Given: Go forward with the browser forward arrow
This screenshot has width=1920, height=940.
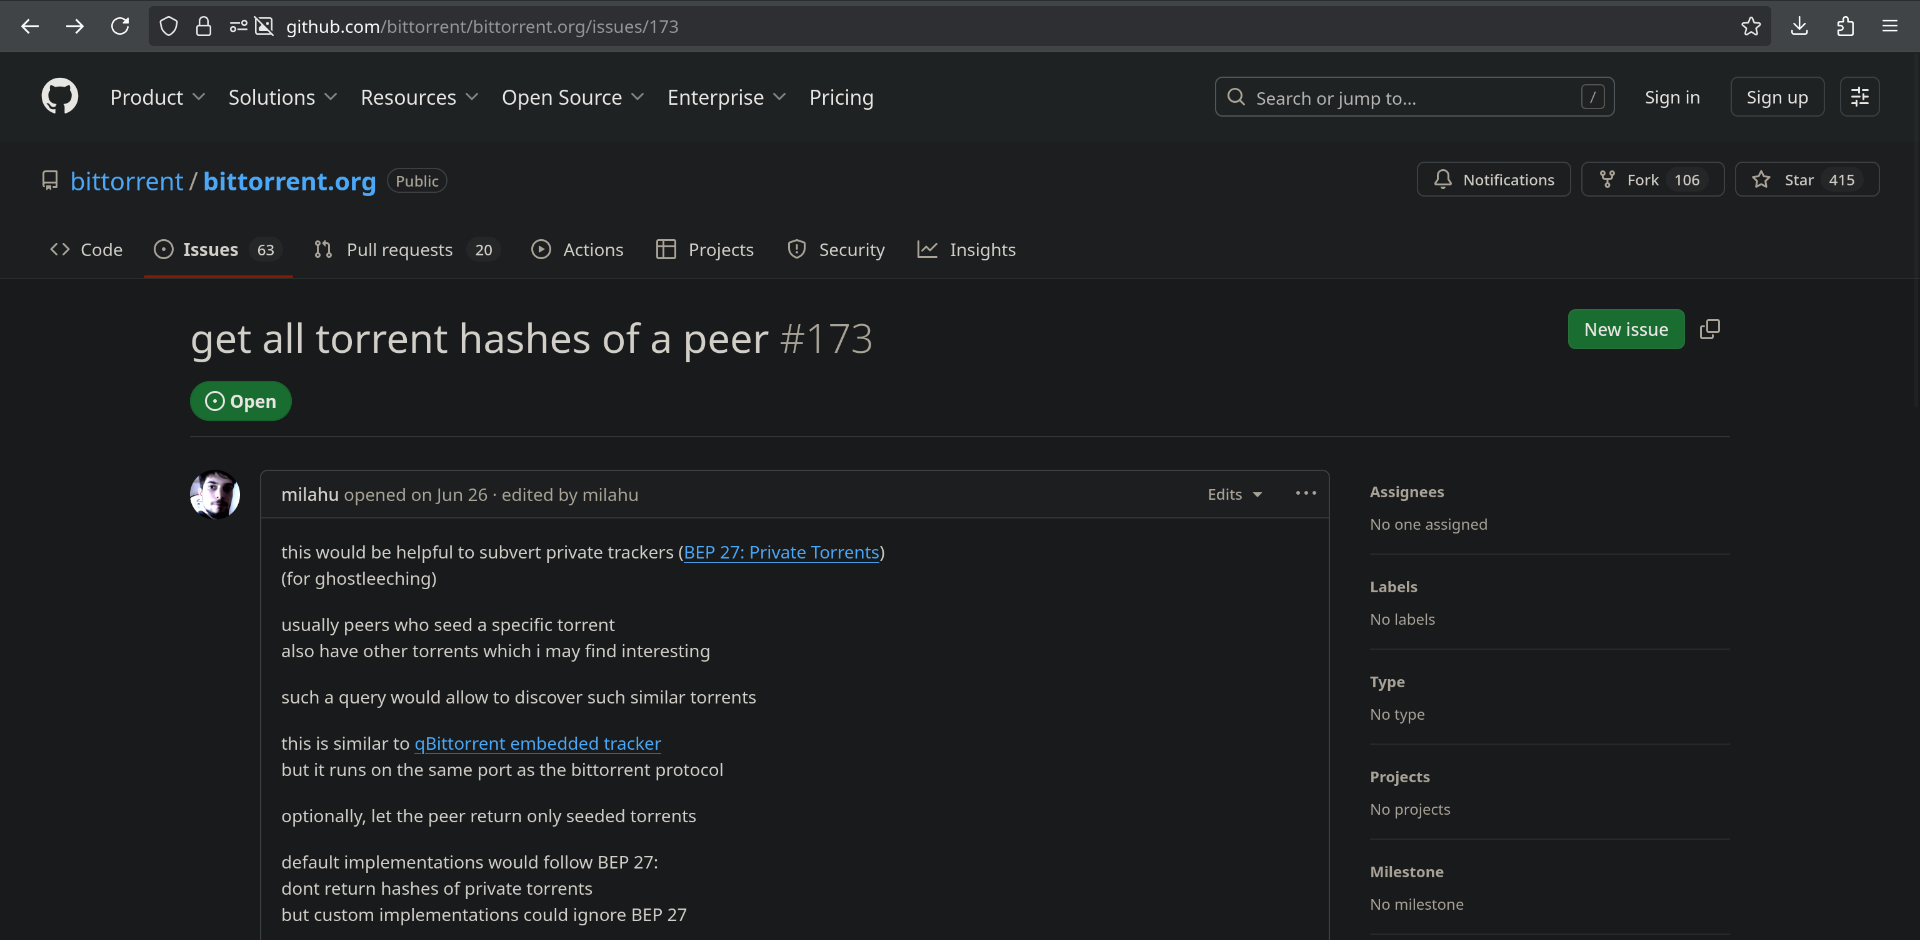Looking at the screenshot, I should (x=75, y=26).
